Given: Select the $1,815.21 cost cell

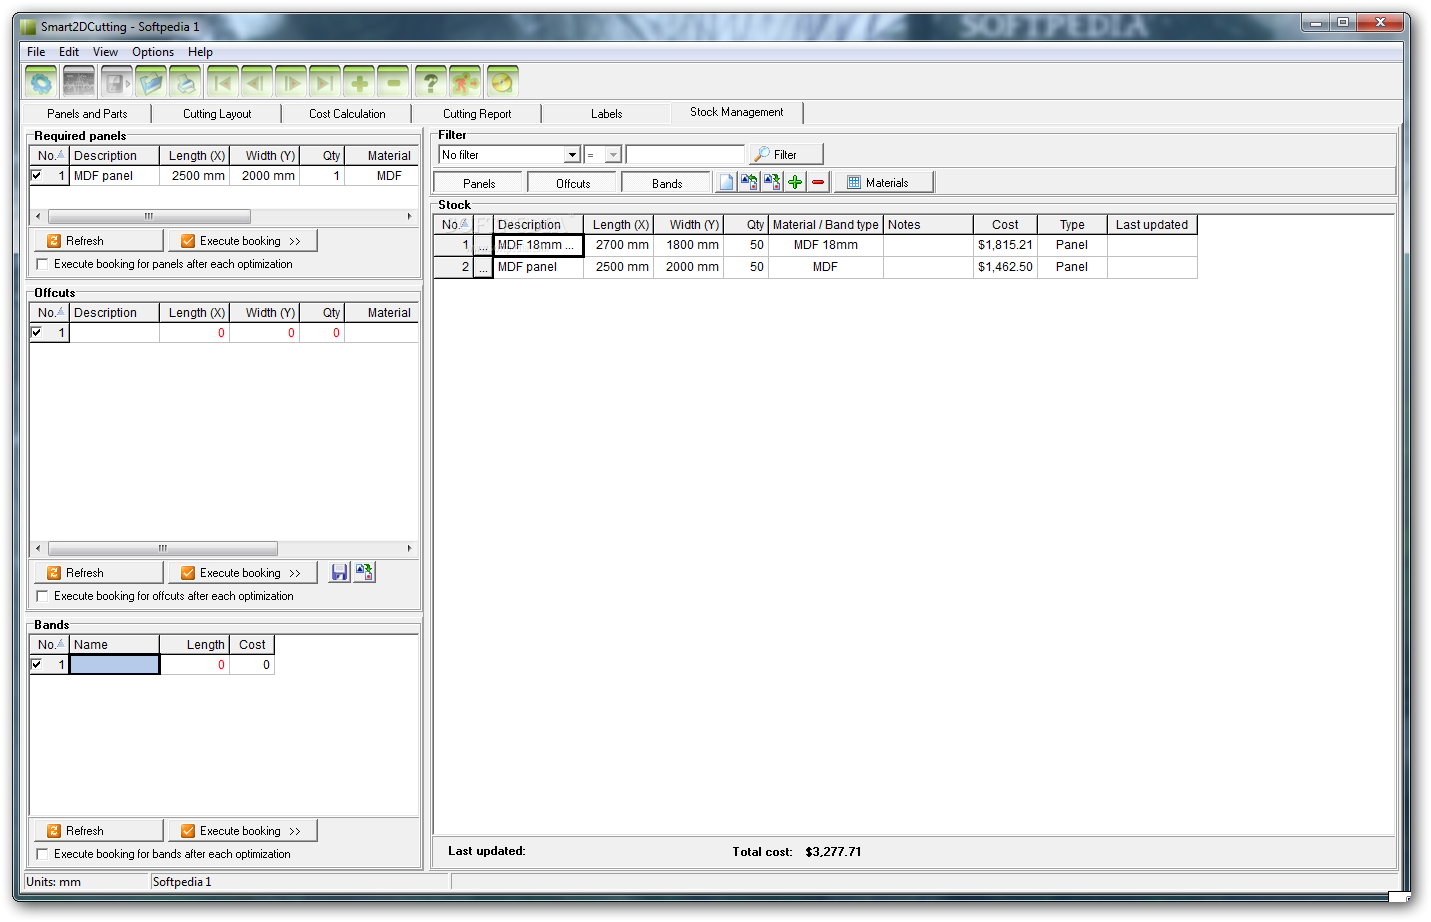Looking at the screenshot, I should click(x=1005, y=245).
